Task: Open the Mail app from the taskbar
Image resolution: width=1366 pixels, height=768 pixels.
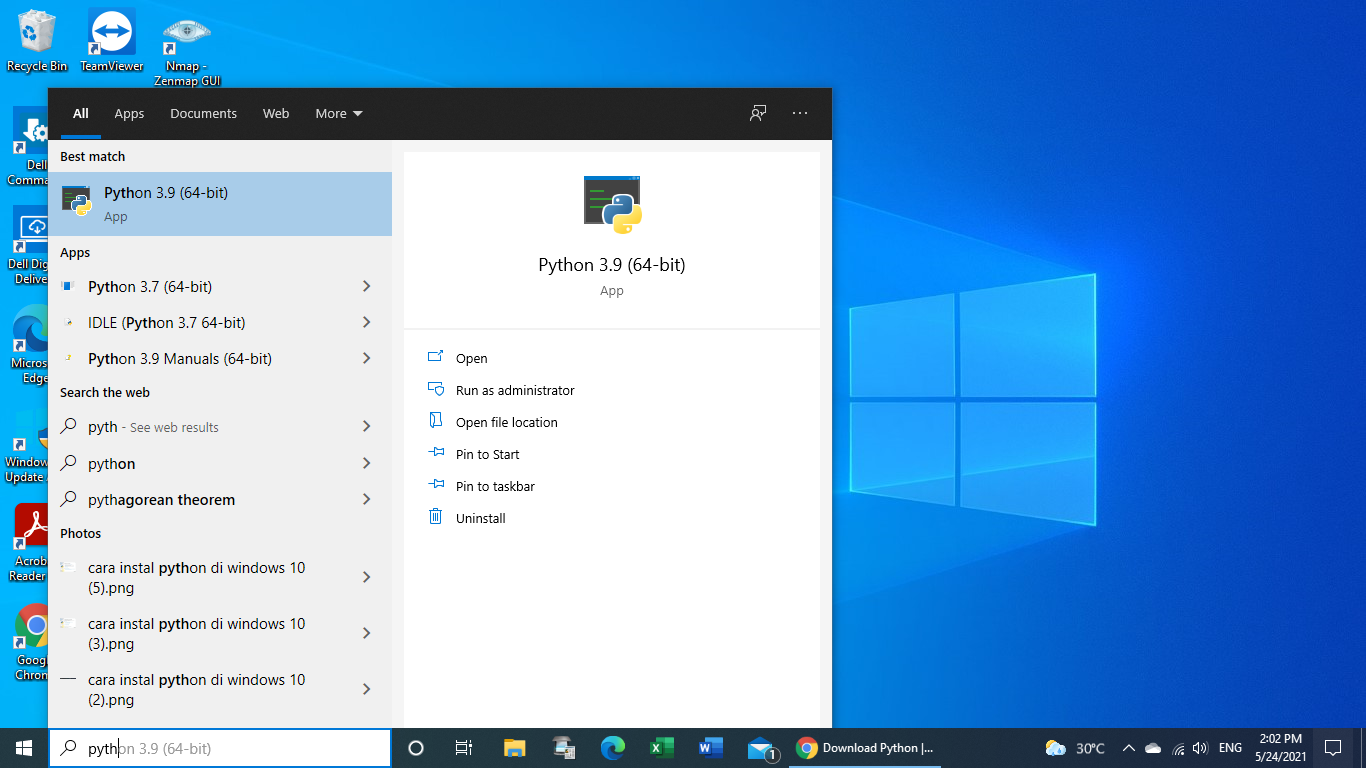Action: (760, 747)
